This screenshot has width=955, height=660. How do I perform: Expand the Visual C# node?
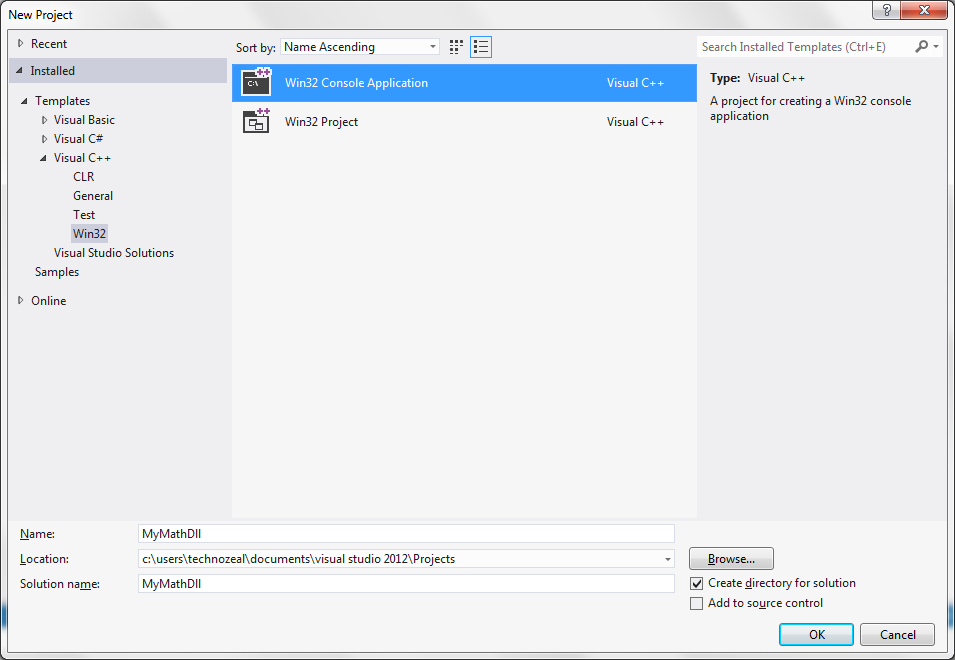(x=44, y=139)
